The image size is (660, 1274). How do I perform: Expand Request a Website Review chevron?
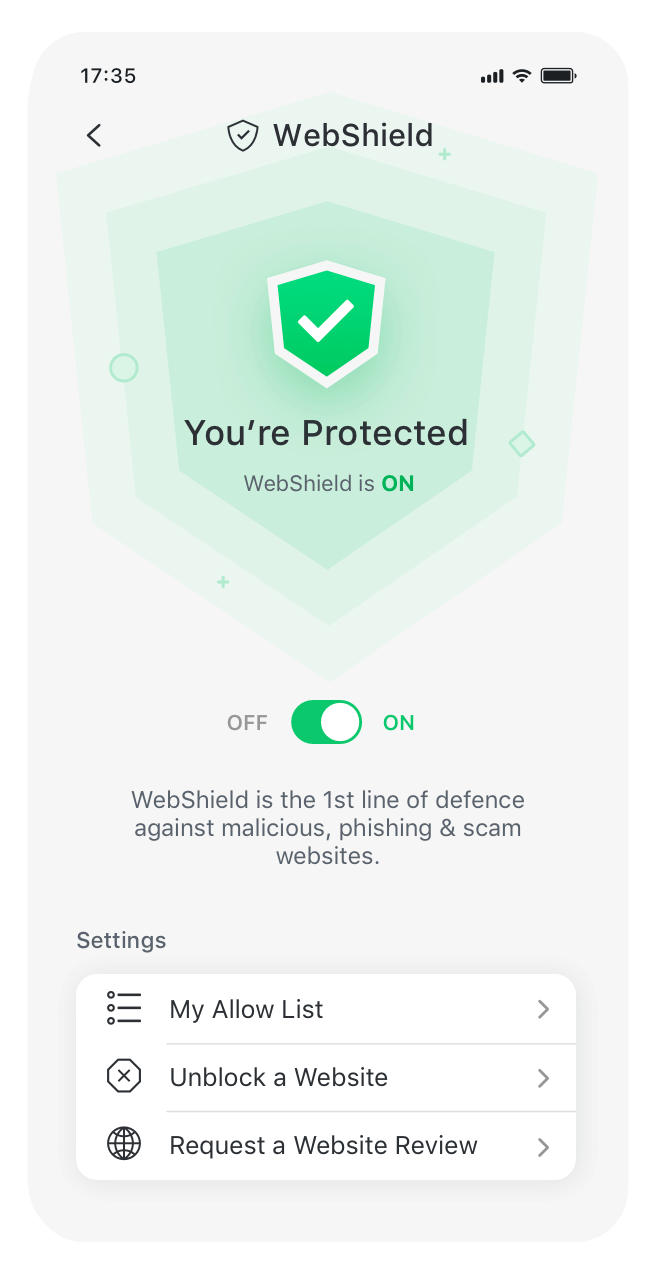coord(543,1145)
